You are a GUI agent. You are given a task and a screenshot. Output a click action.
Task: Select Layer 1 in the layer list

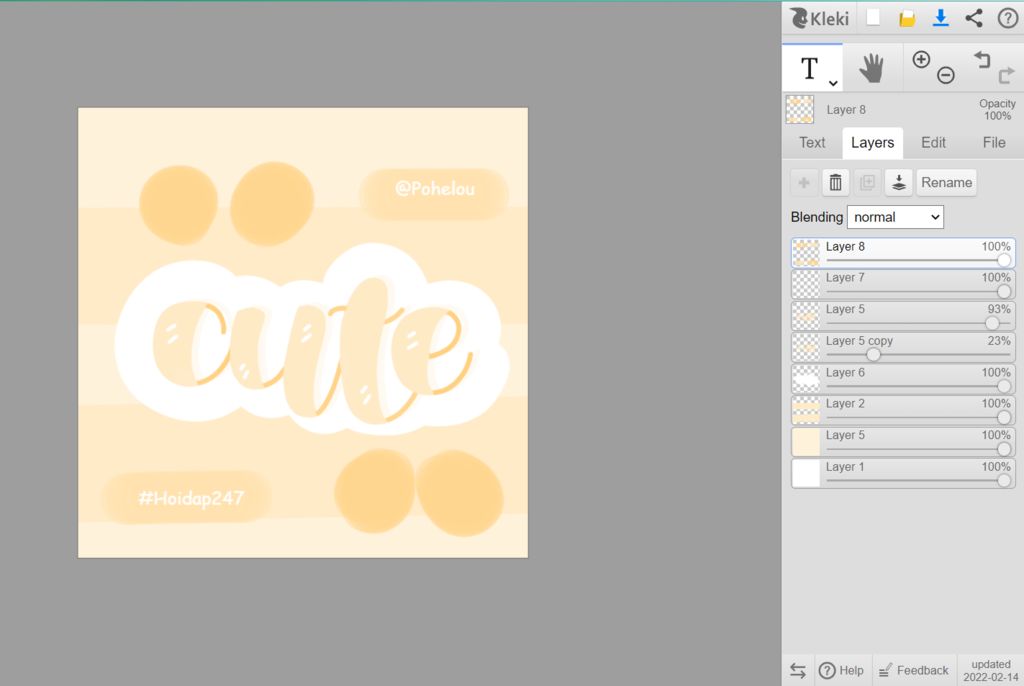point(903,474)
